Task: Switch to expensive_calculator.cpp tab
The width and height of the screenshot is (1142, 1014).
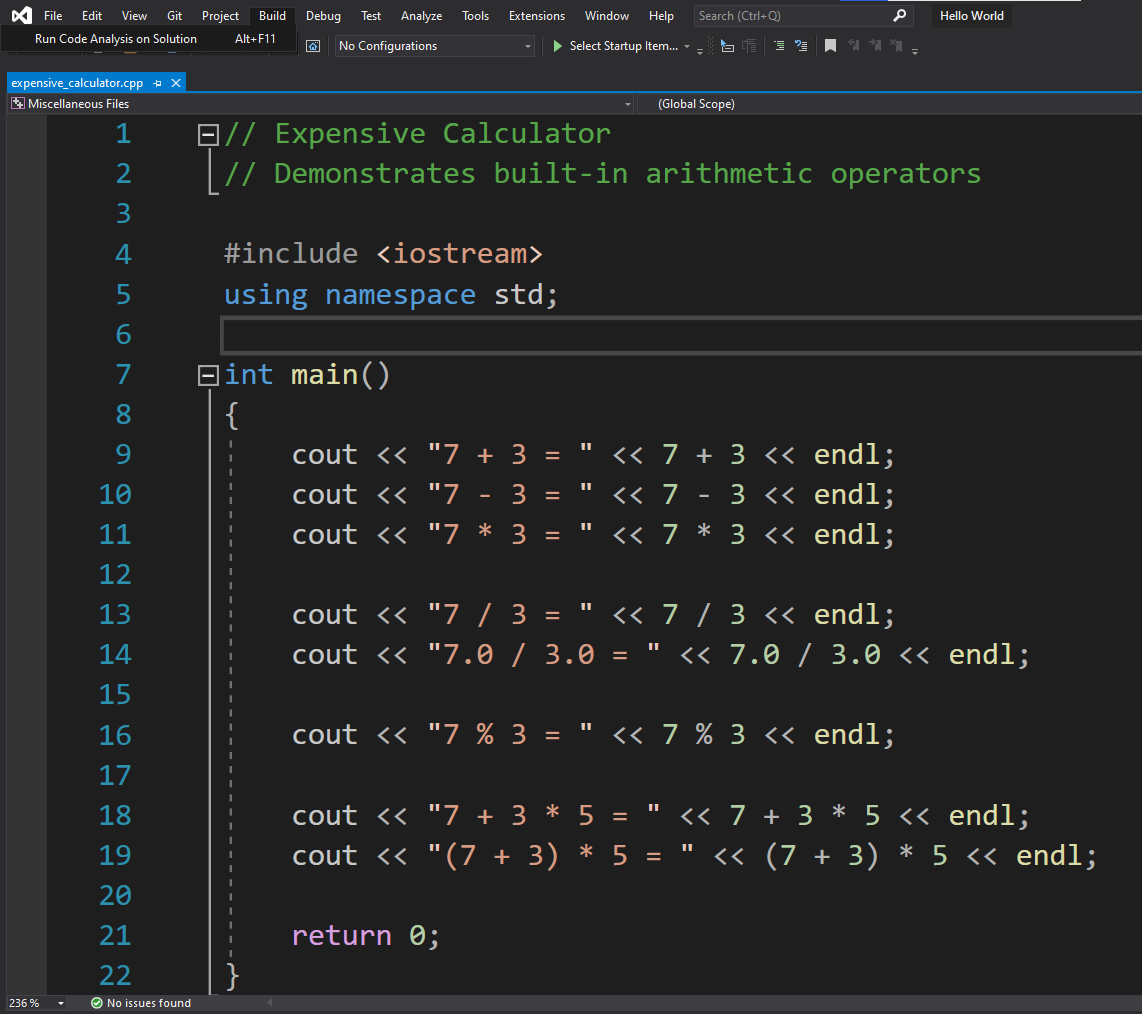Action: click(77, 83)
